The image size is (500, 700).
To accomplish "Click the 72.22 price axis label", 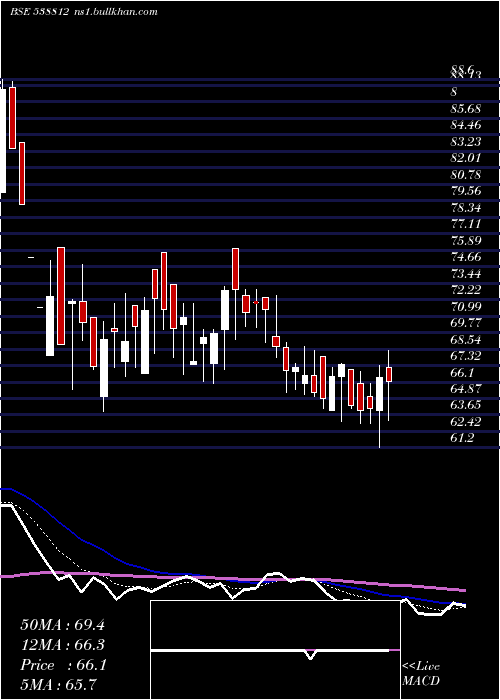I will pos(465,290).
